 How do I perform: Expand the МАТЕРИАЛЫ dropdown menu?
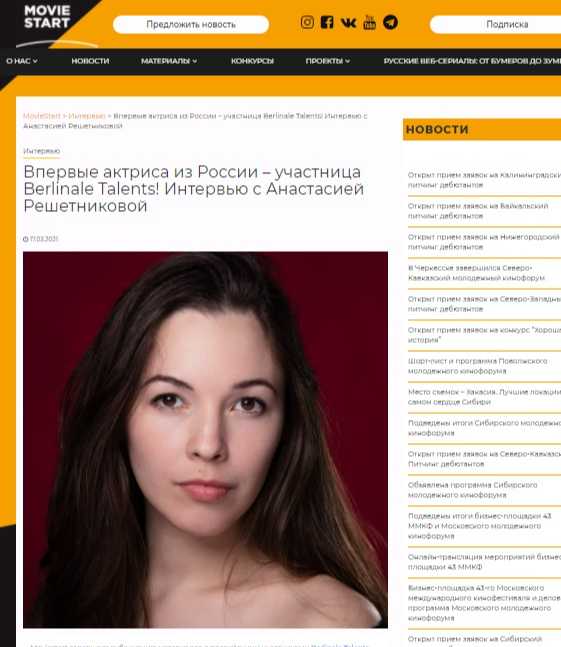(169, 61)
